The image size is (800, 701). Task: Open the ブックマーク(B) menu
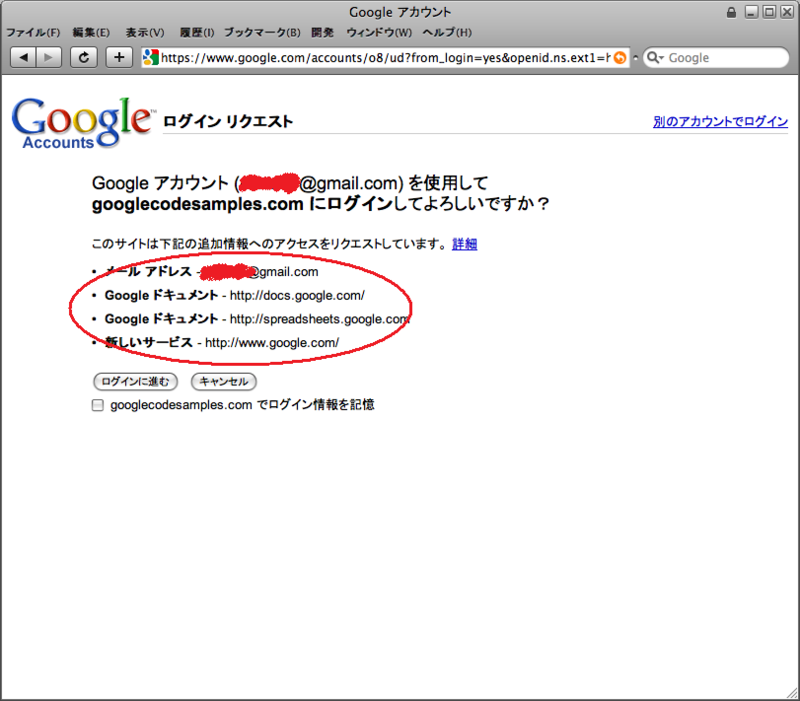tap(262, 33)
